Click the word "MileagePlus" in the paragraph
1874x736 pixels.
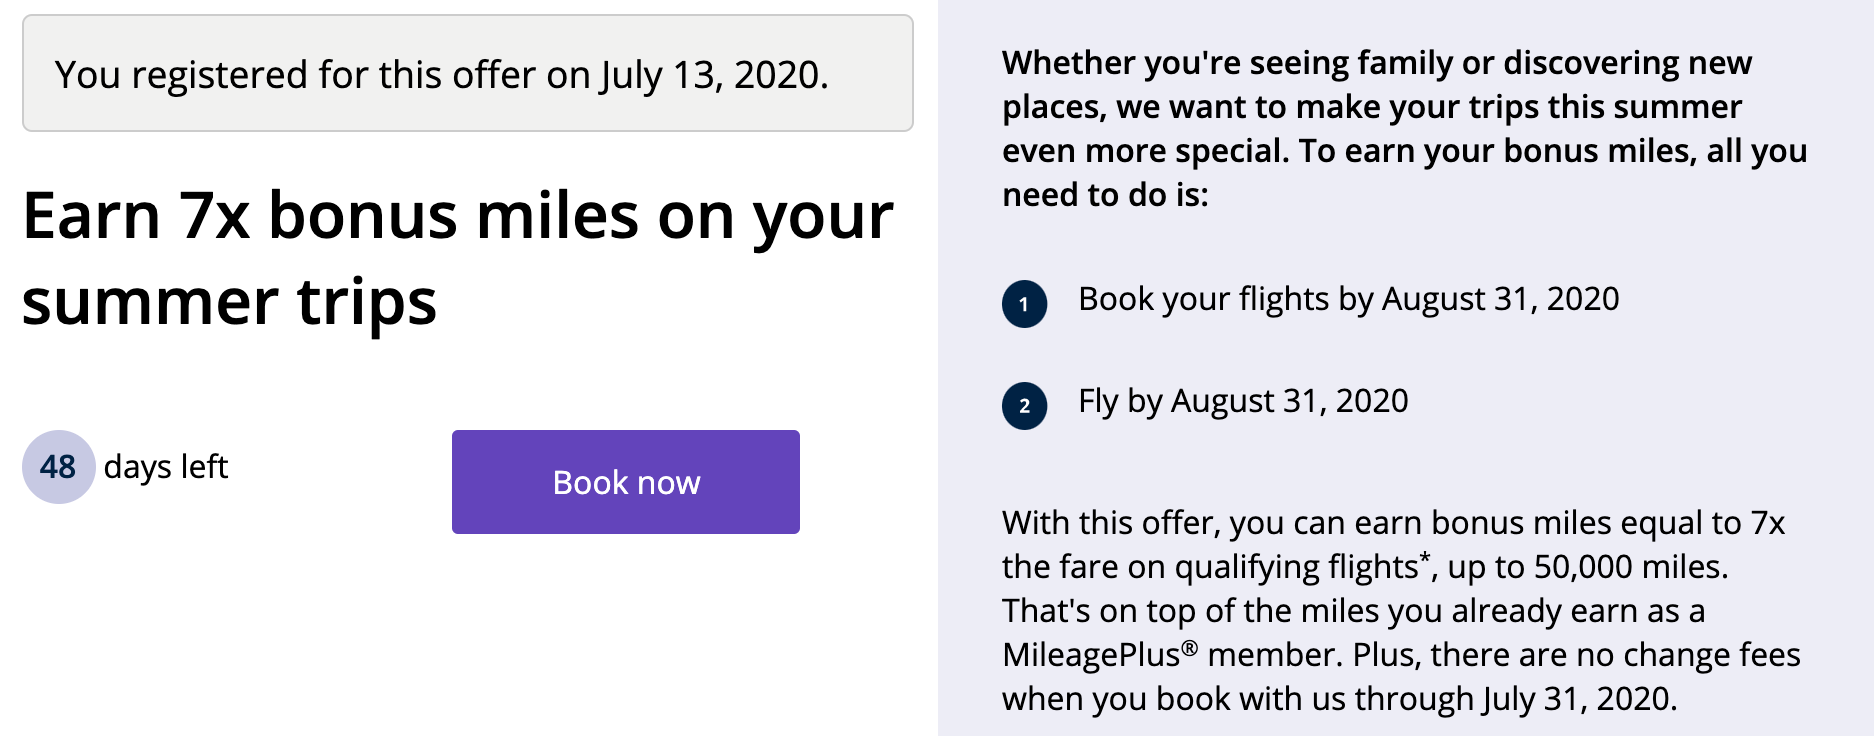point(1090,655)
